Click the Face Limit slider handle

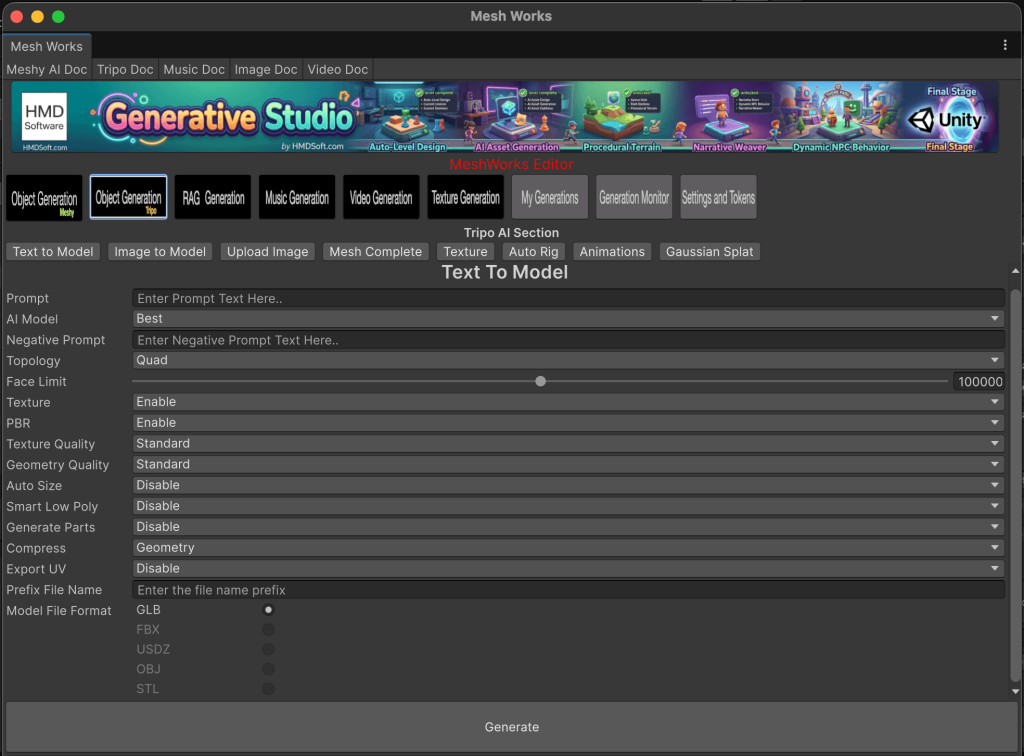click(x=541, y=381)
